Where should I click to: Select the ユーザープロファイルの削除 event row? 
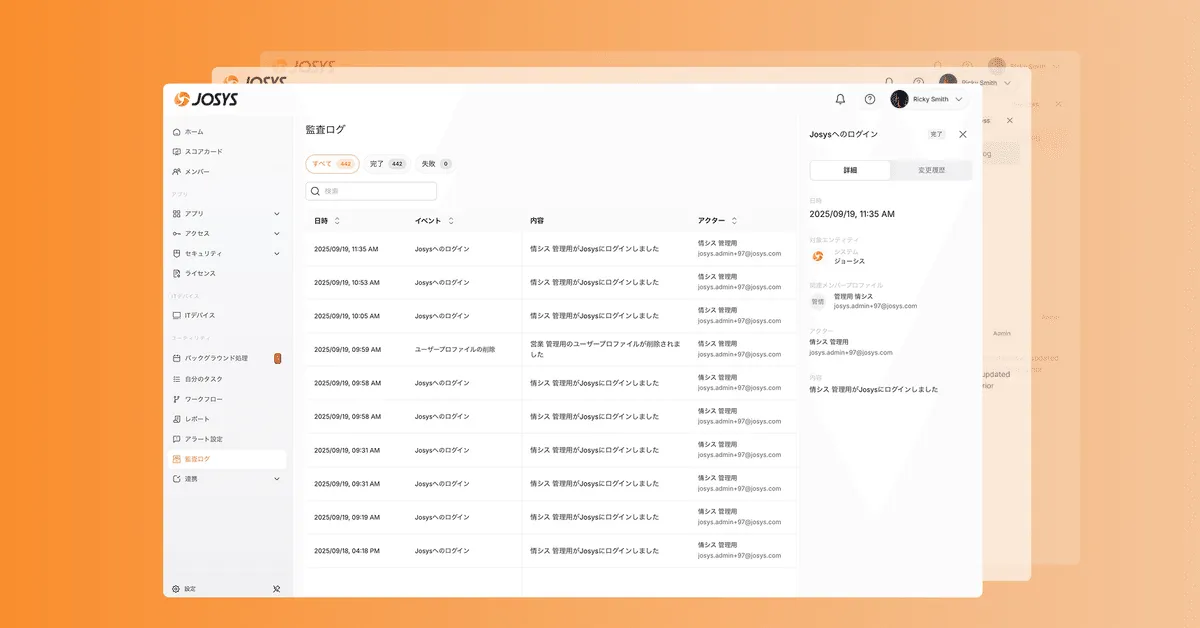[x=550, y=350]
